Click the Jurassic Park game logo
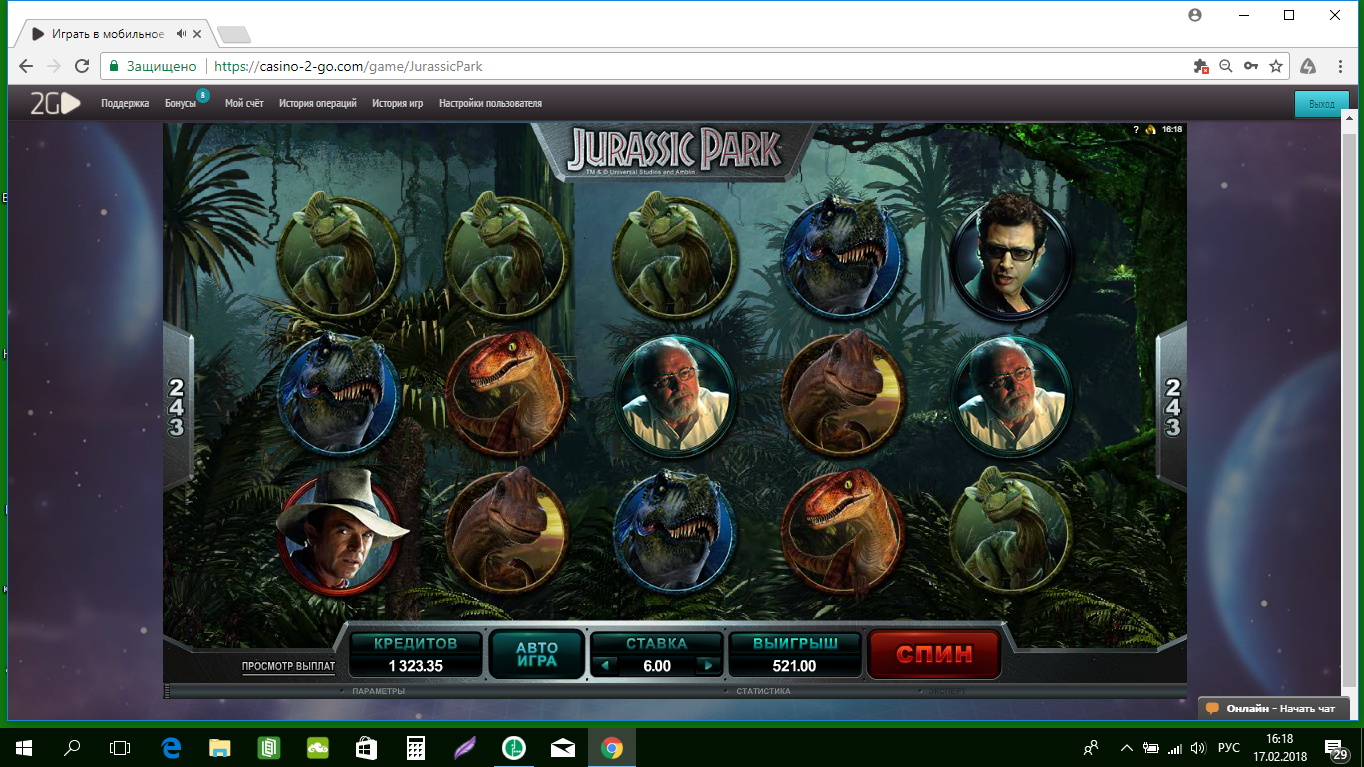 pos(674,151)
